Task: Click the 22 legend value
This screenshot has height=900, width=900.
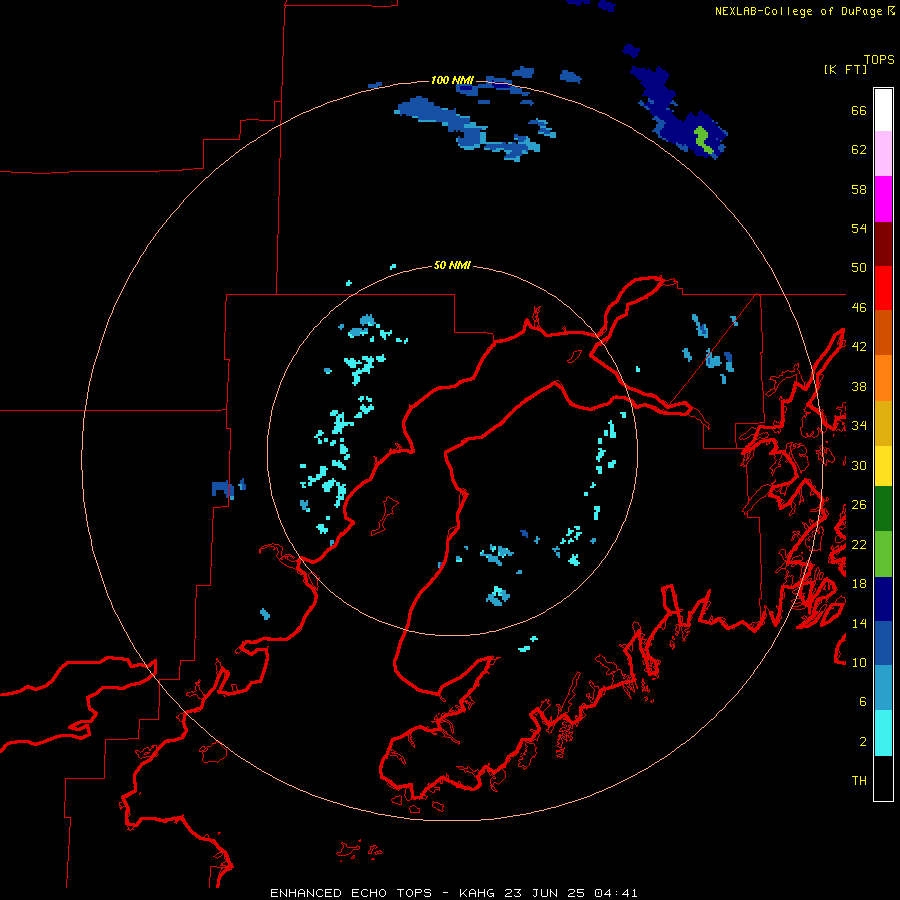Action: coord(859,544)
